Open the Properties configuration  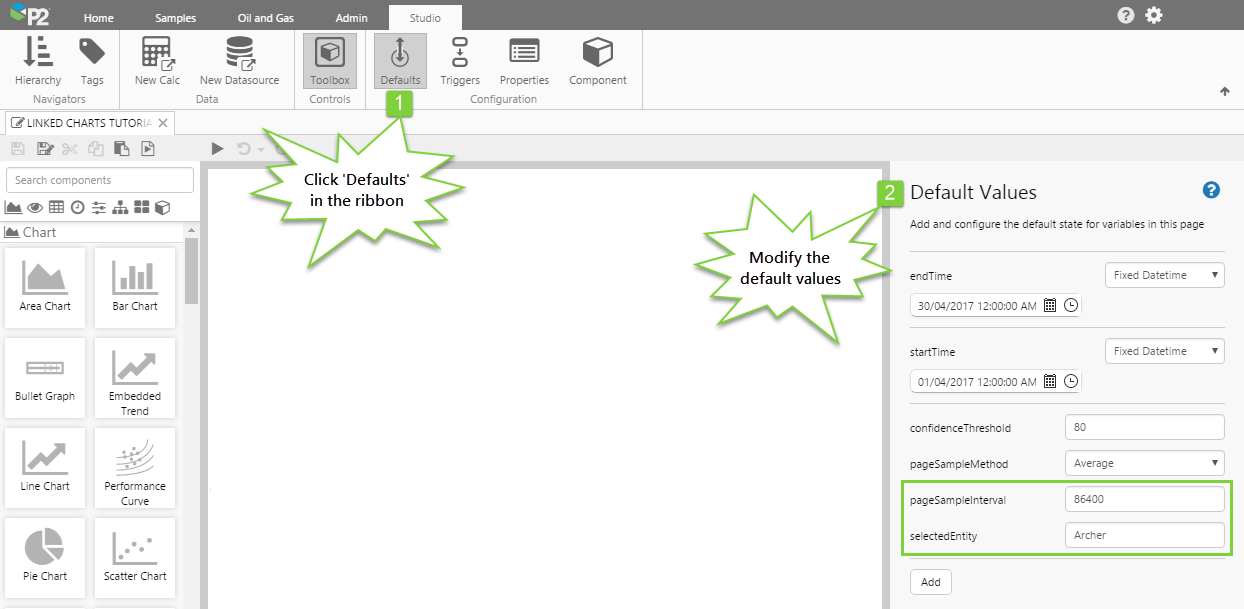(x=524, y=60)
